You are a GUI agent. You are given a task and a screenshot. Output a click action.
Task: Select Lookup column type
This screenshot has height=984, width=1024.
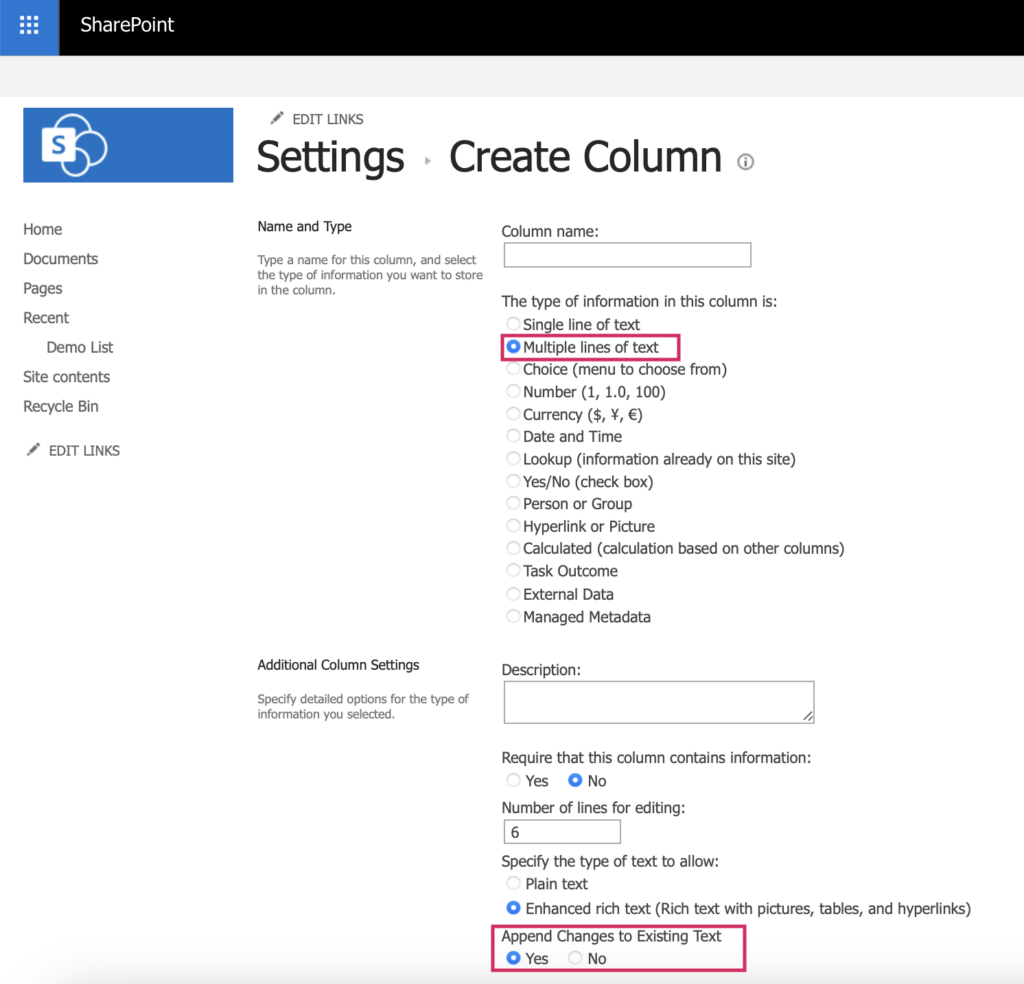tap(513, 458)
